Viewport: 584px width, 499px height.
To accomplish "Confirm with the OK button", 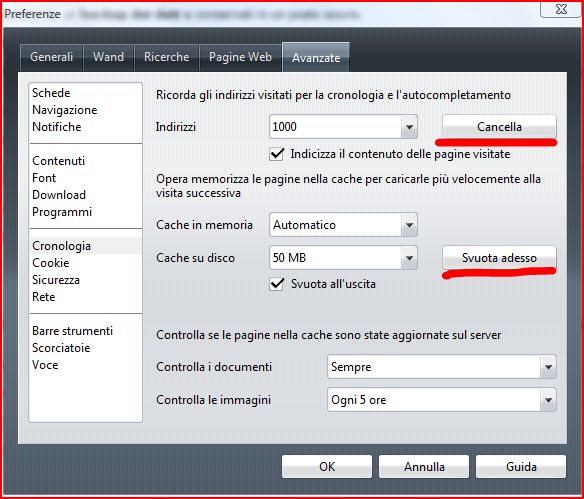I will coord(327,467).
